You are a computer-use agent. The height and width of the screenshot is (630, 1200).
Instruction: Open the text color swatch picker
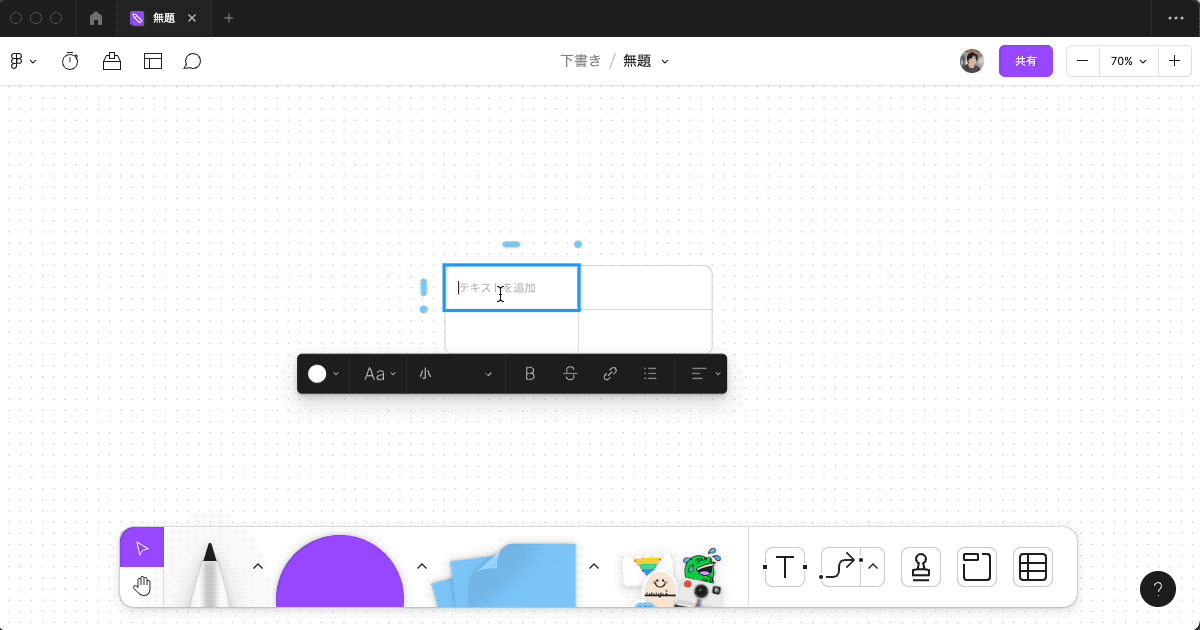(323, 374)
